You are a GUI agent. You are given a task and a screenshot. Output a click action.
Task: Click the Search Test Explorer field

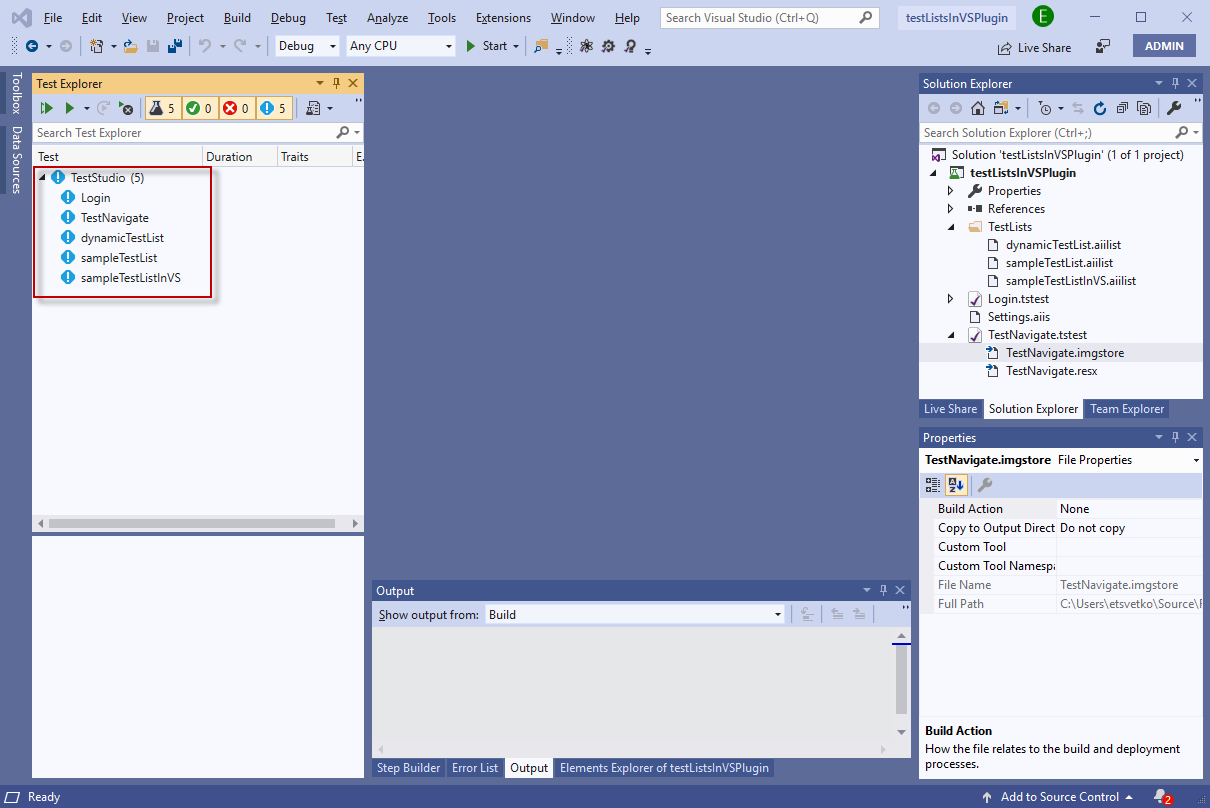pyautogui.click(x=197, y=133)
